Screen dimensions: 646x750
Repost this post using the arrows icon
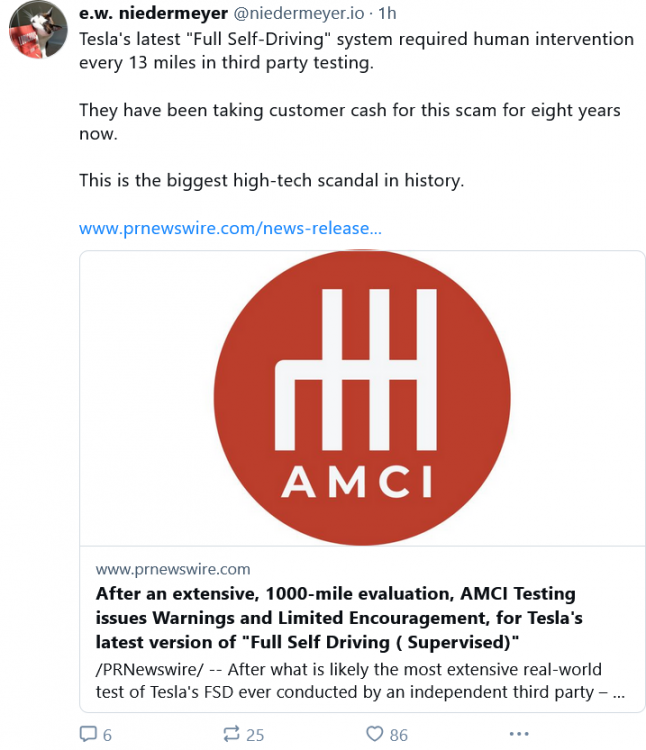[x=232, y=734]
